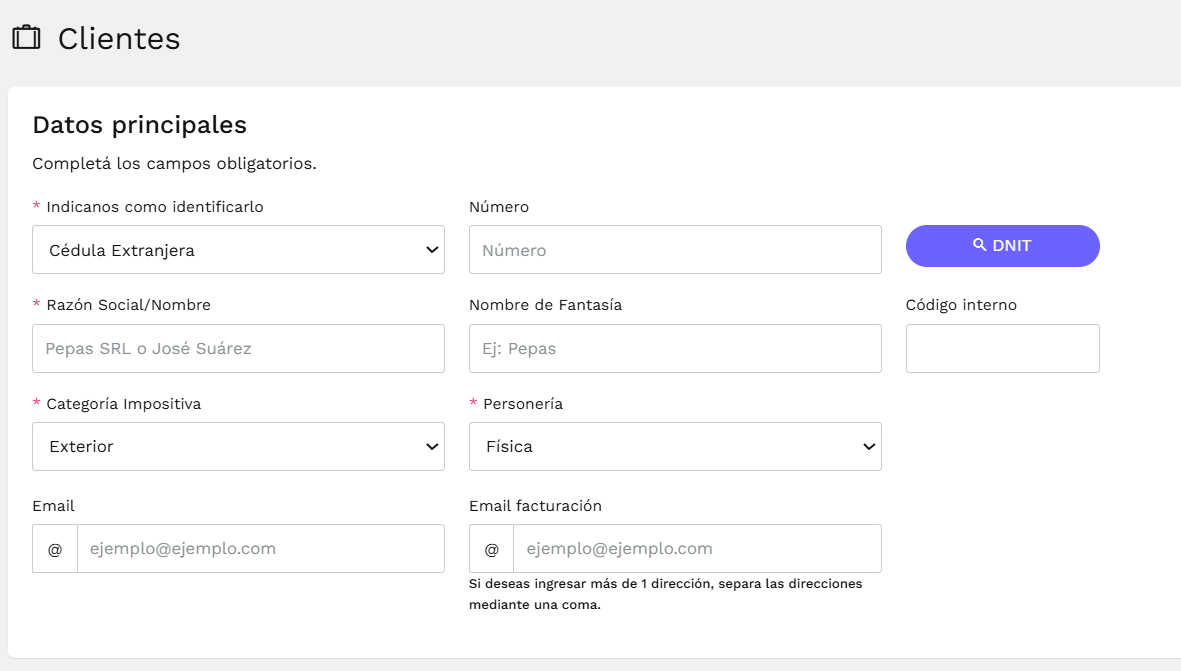Click the 'Código interno' label
1181x671 pixels.
coord(961,305)
